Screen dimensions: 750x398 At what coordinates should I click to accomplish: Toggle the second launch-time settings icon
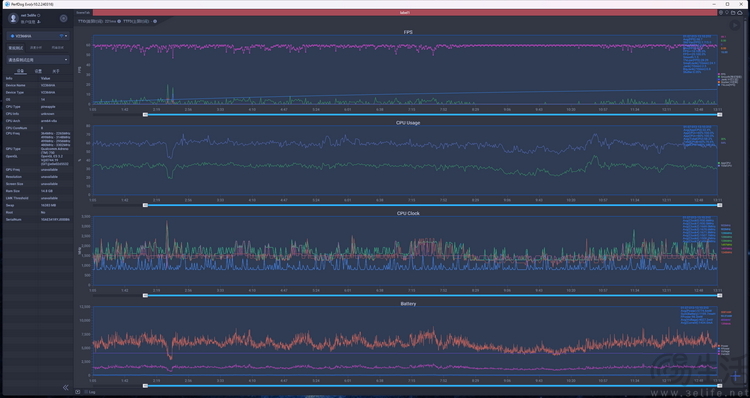pos(155,22)
